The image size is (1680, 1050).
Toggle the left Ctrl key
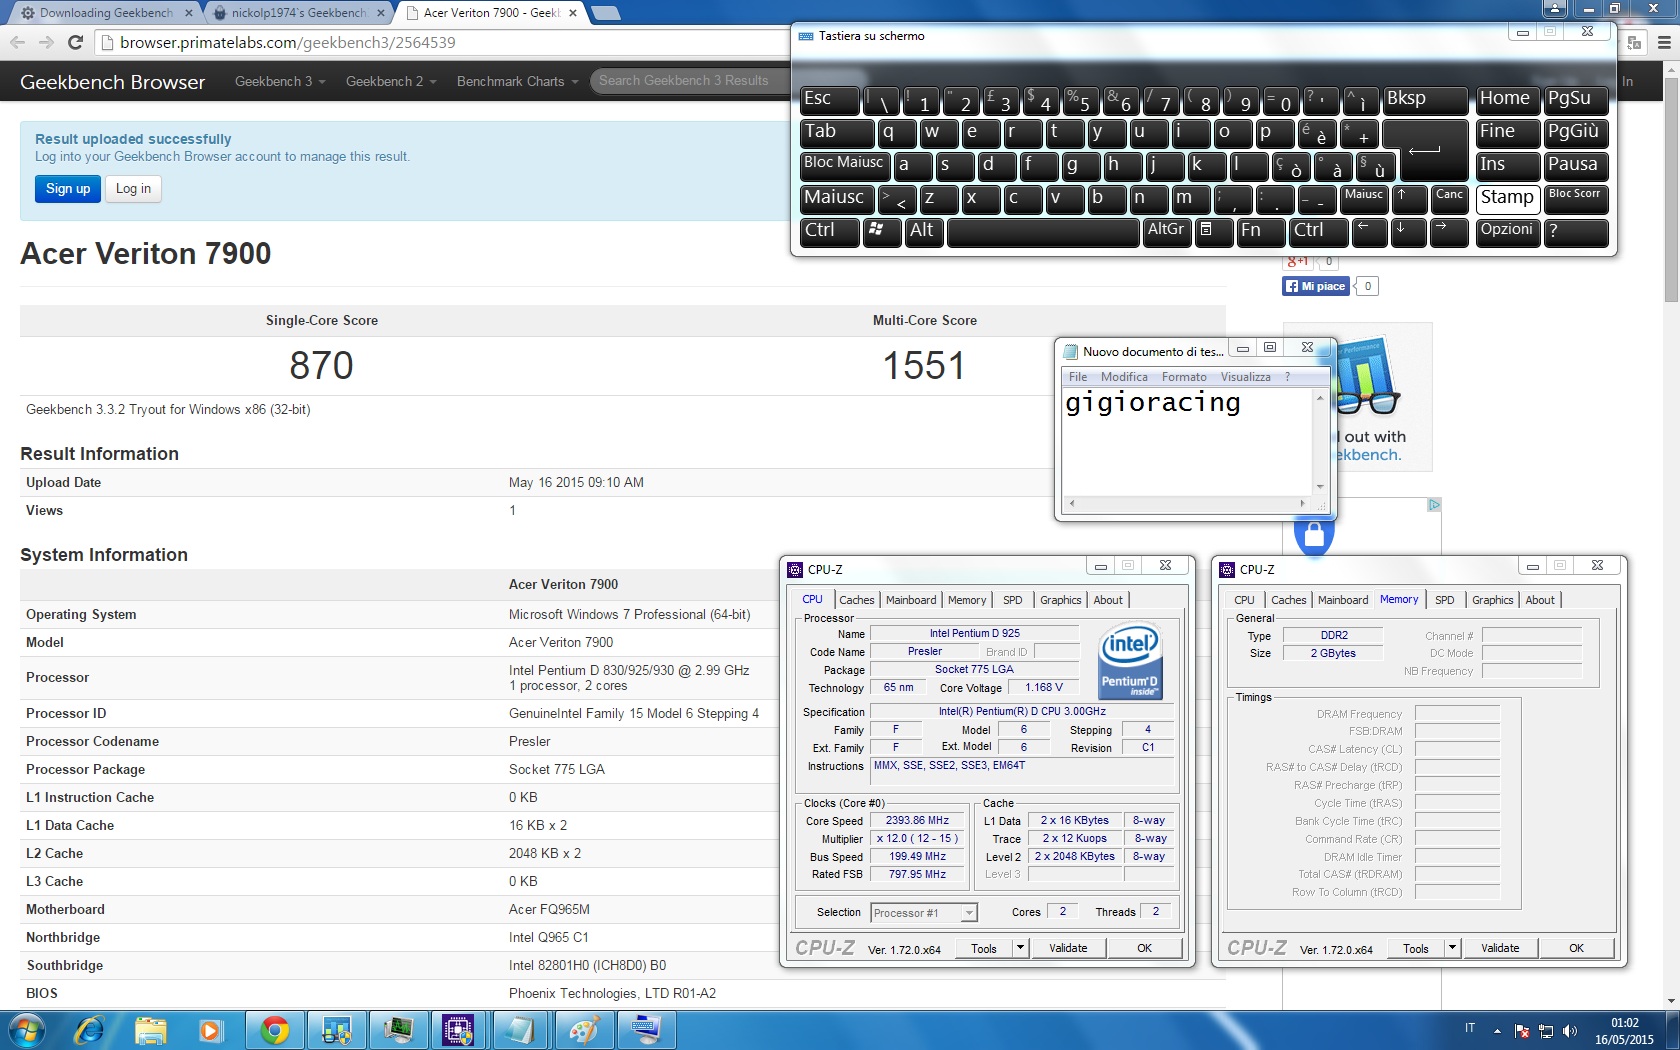(830, 232)
